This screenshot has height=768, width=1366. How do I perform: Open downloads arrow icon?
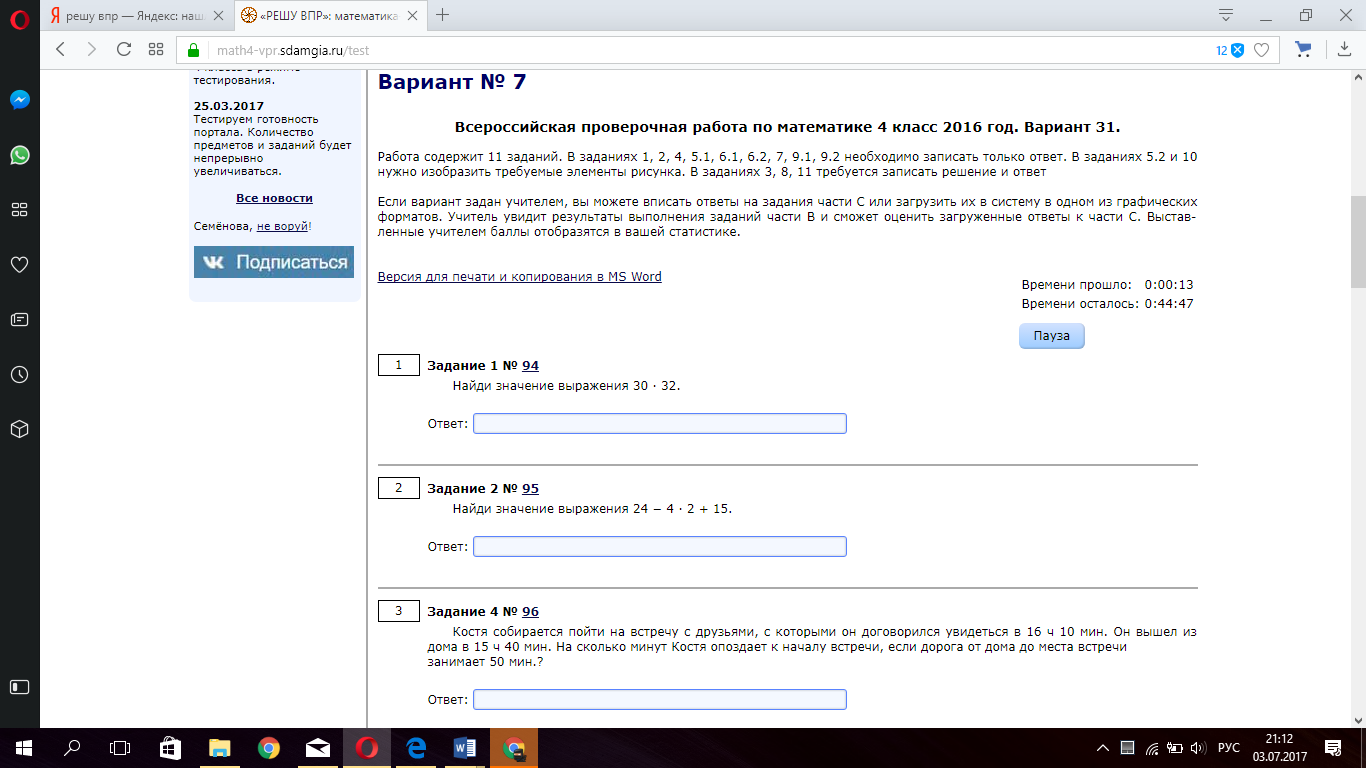1344,49
